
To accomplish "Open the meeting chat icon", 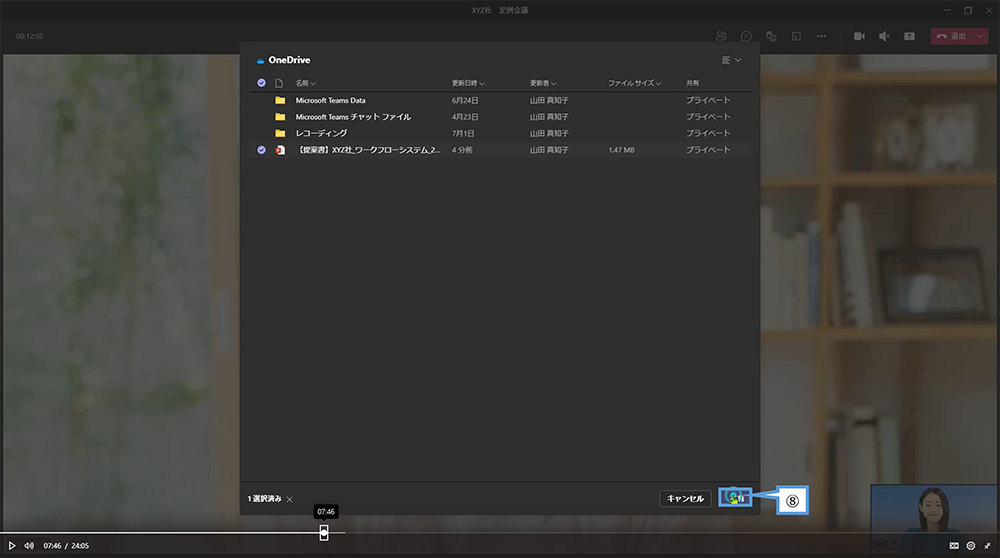I will click(746, 36).
